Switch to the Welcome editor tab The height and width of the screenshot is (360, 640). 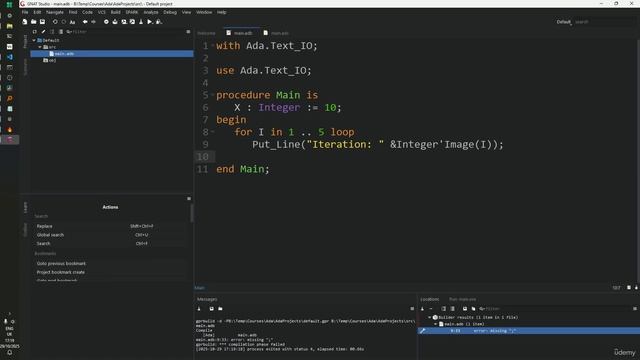pyautogui.click(x=207, y=33)
